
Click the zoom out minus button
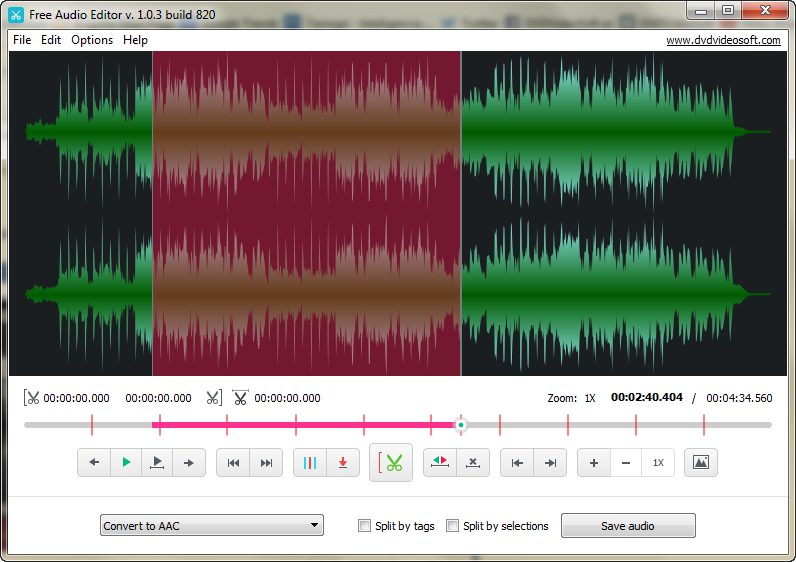626,463
